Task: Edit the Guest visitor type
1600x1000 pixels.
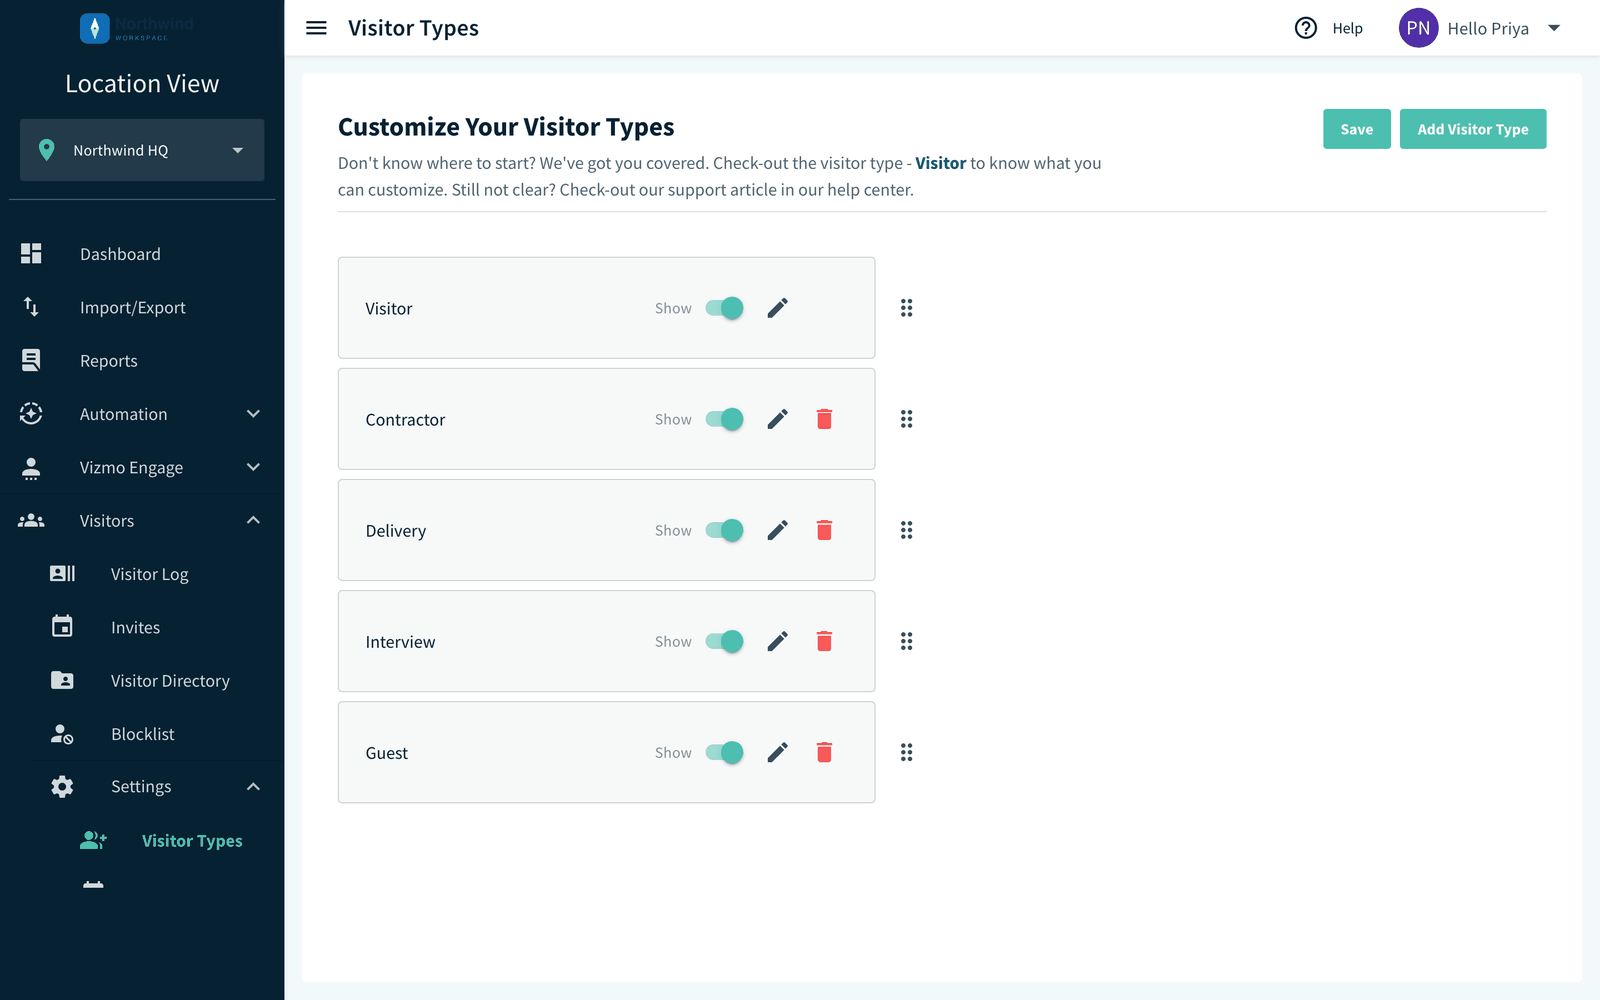Action: 777,752
